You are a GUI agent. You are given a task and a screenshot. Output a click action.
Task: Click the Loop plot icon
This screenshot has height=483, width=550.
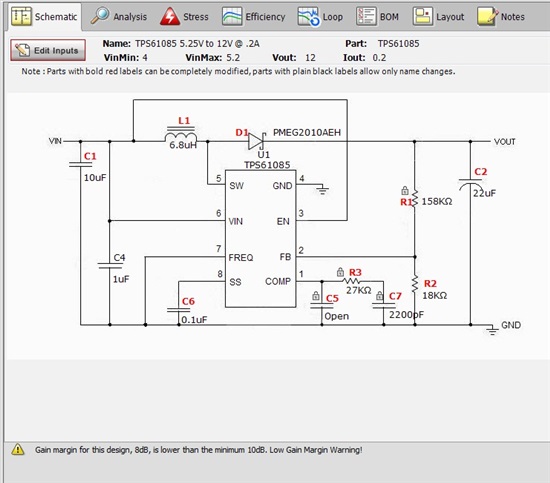(x=308, y=16)
